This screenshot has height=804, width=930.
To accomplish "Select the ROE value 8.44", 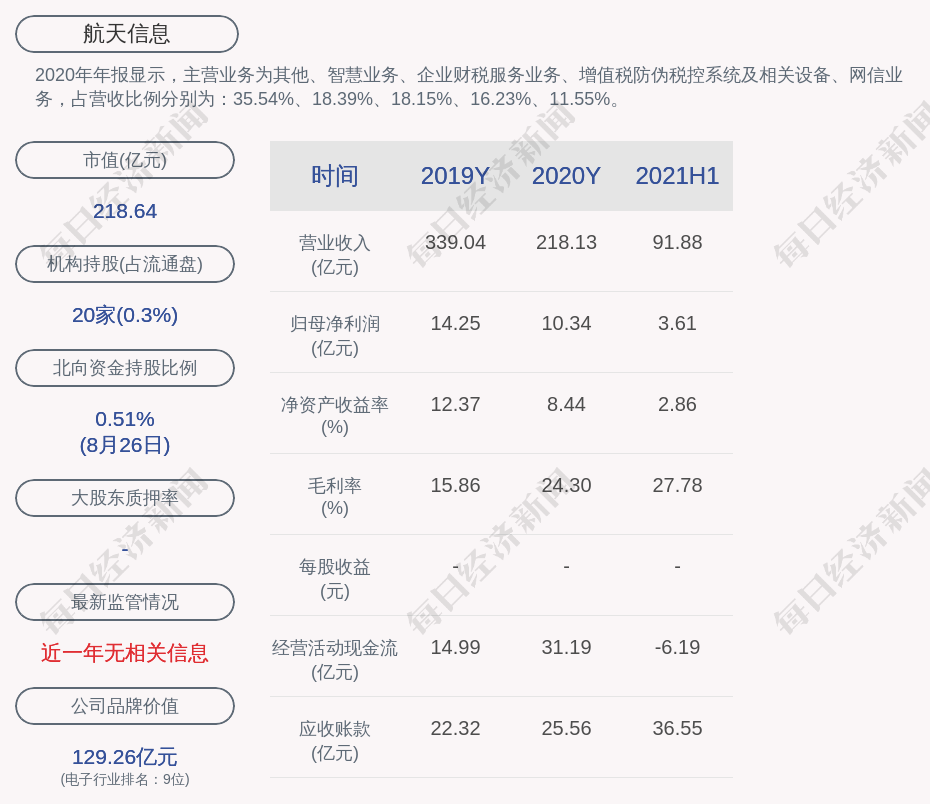I will [566, 404].
